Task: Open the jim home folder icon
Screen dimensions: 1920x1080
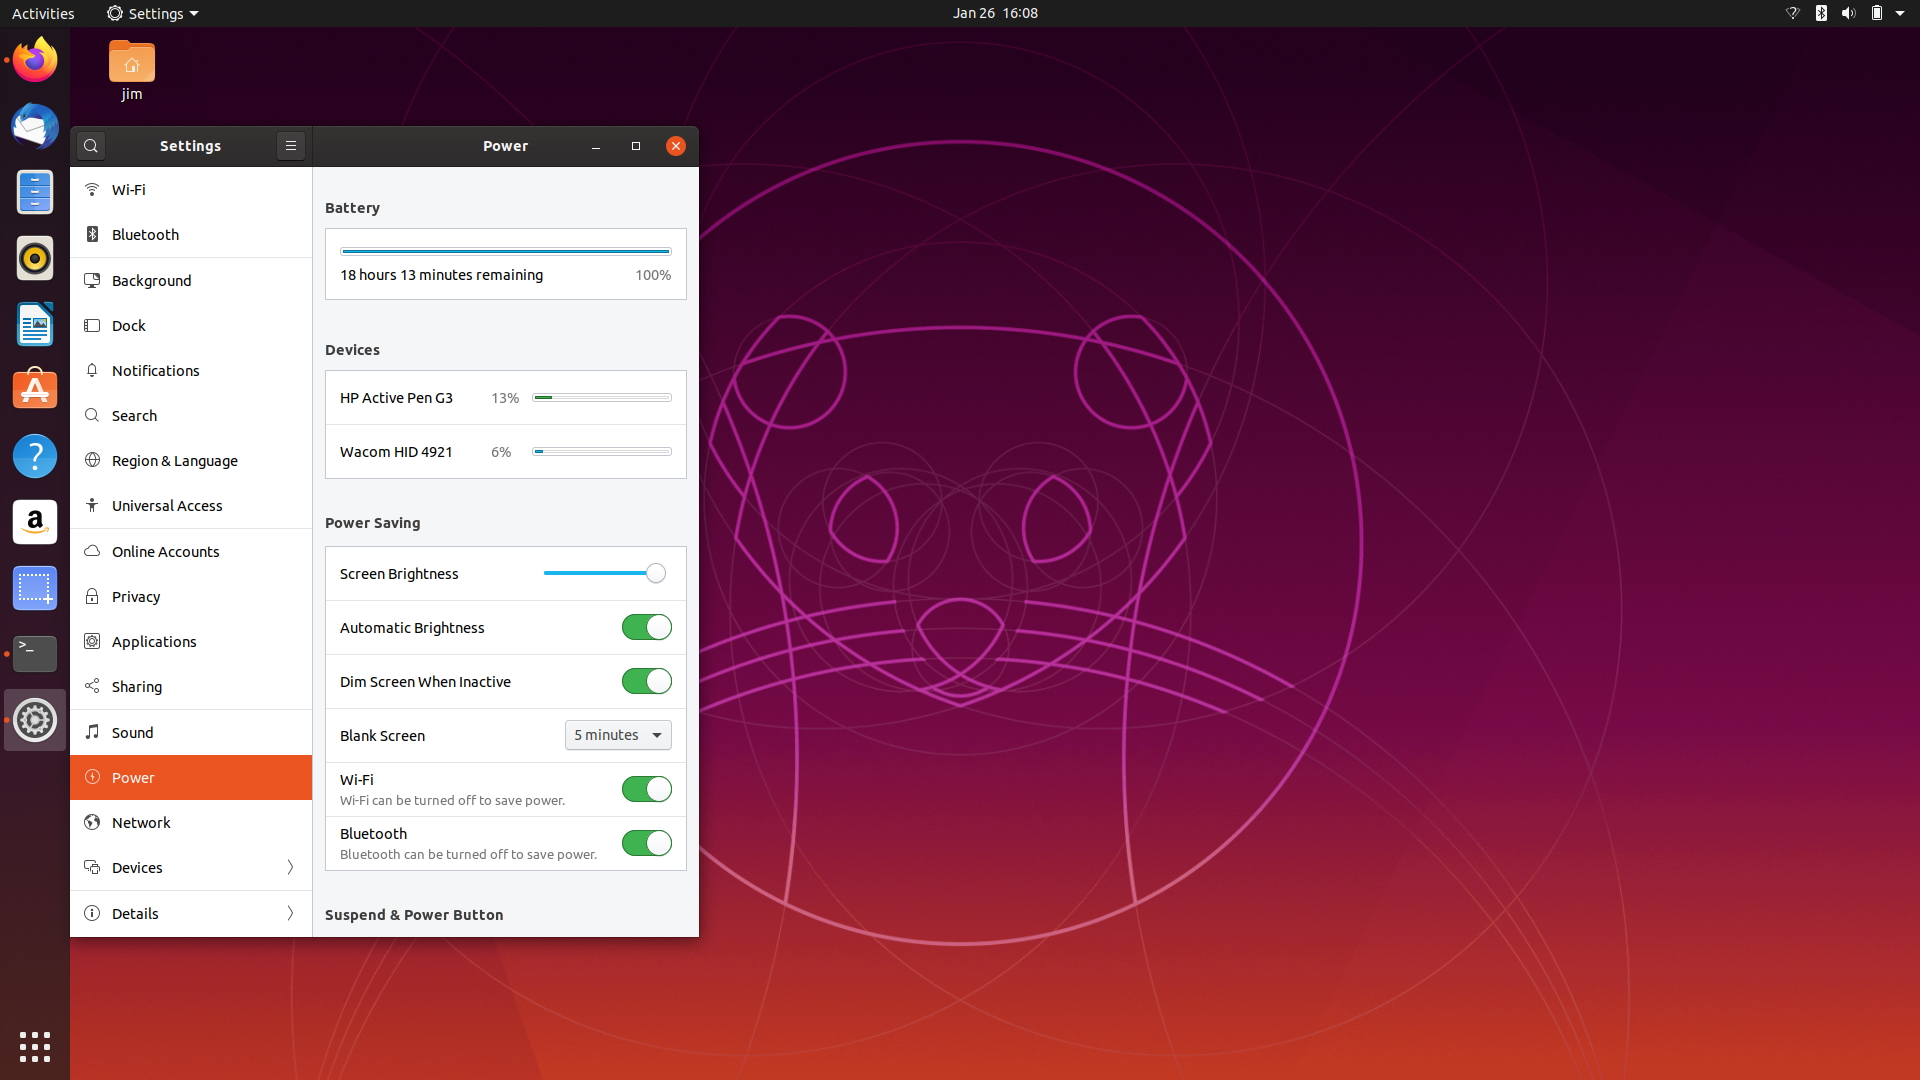Action: click(131, 63)
